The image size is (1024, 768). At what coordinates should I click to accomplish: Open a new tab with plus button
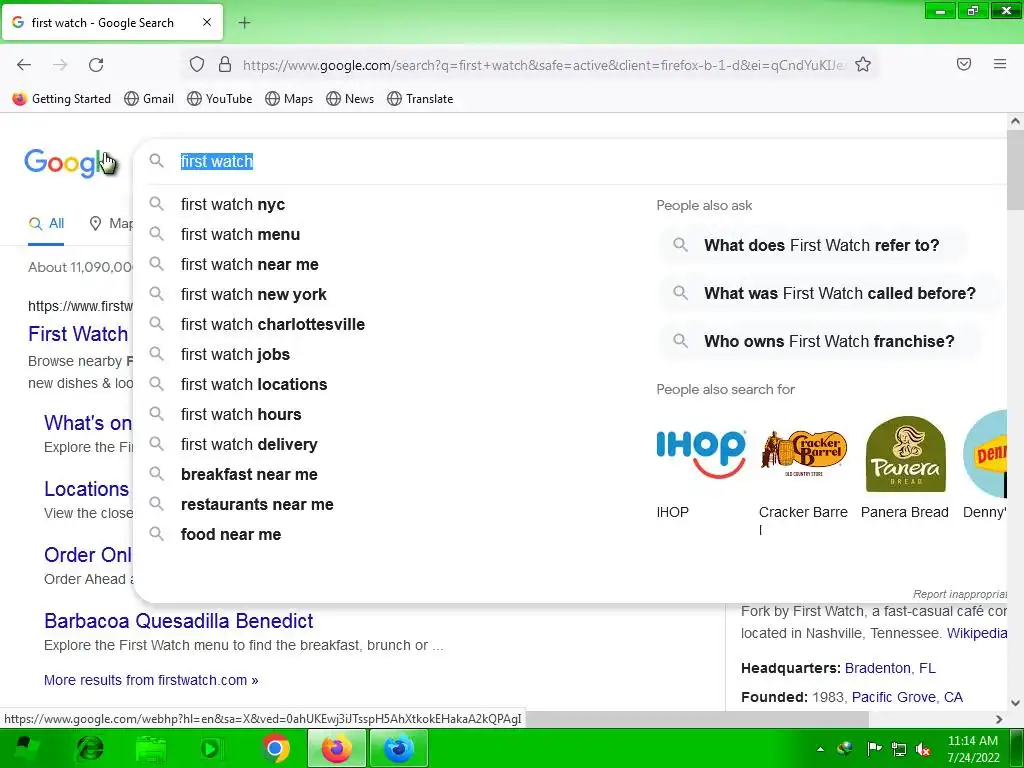coord(244,23)
